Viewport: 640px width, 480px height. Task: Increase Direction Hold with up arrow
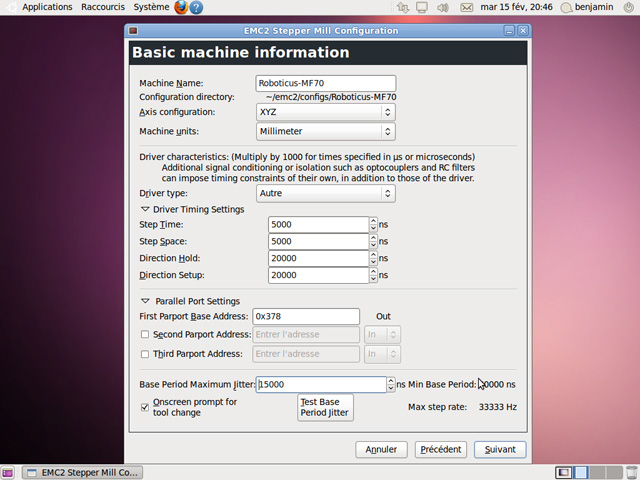[x=373, y=255]
